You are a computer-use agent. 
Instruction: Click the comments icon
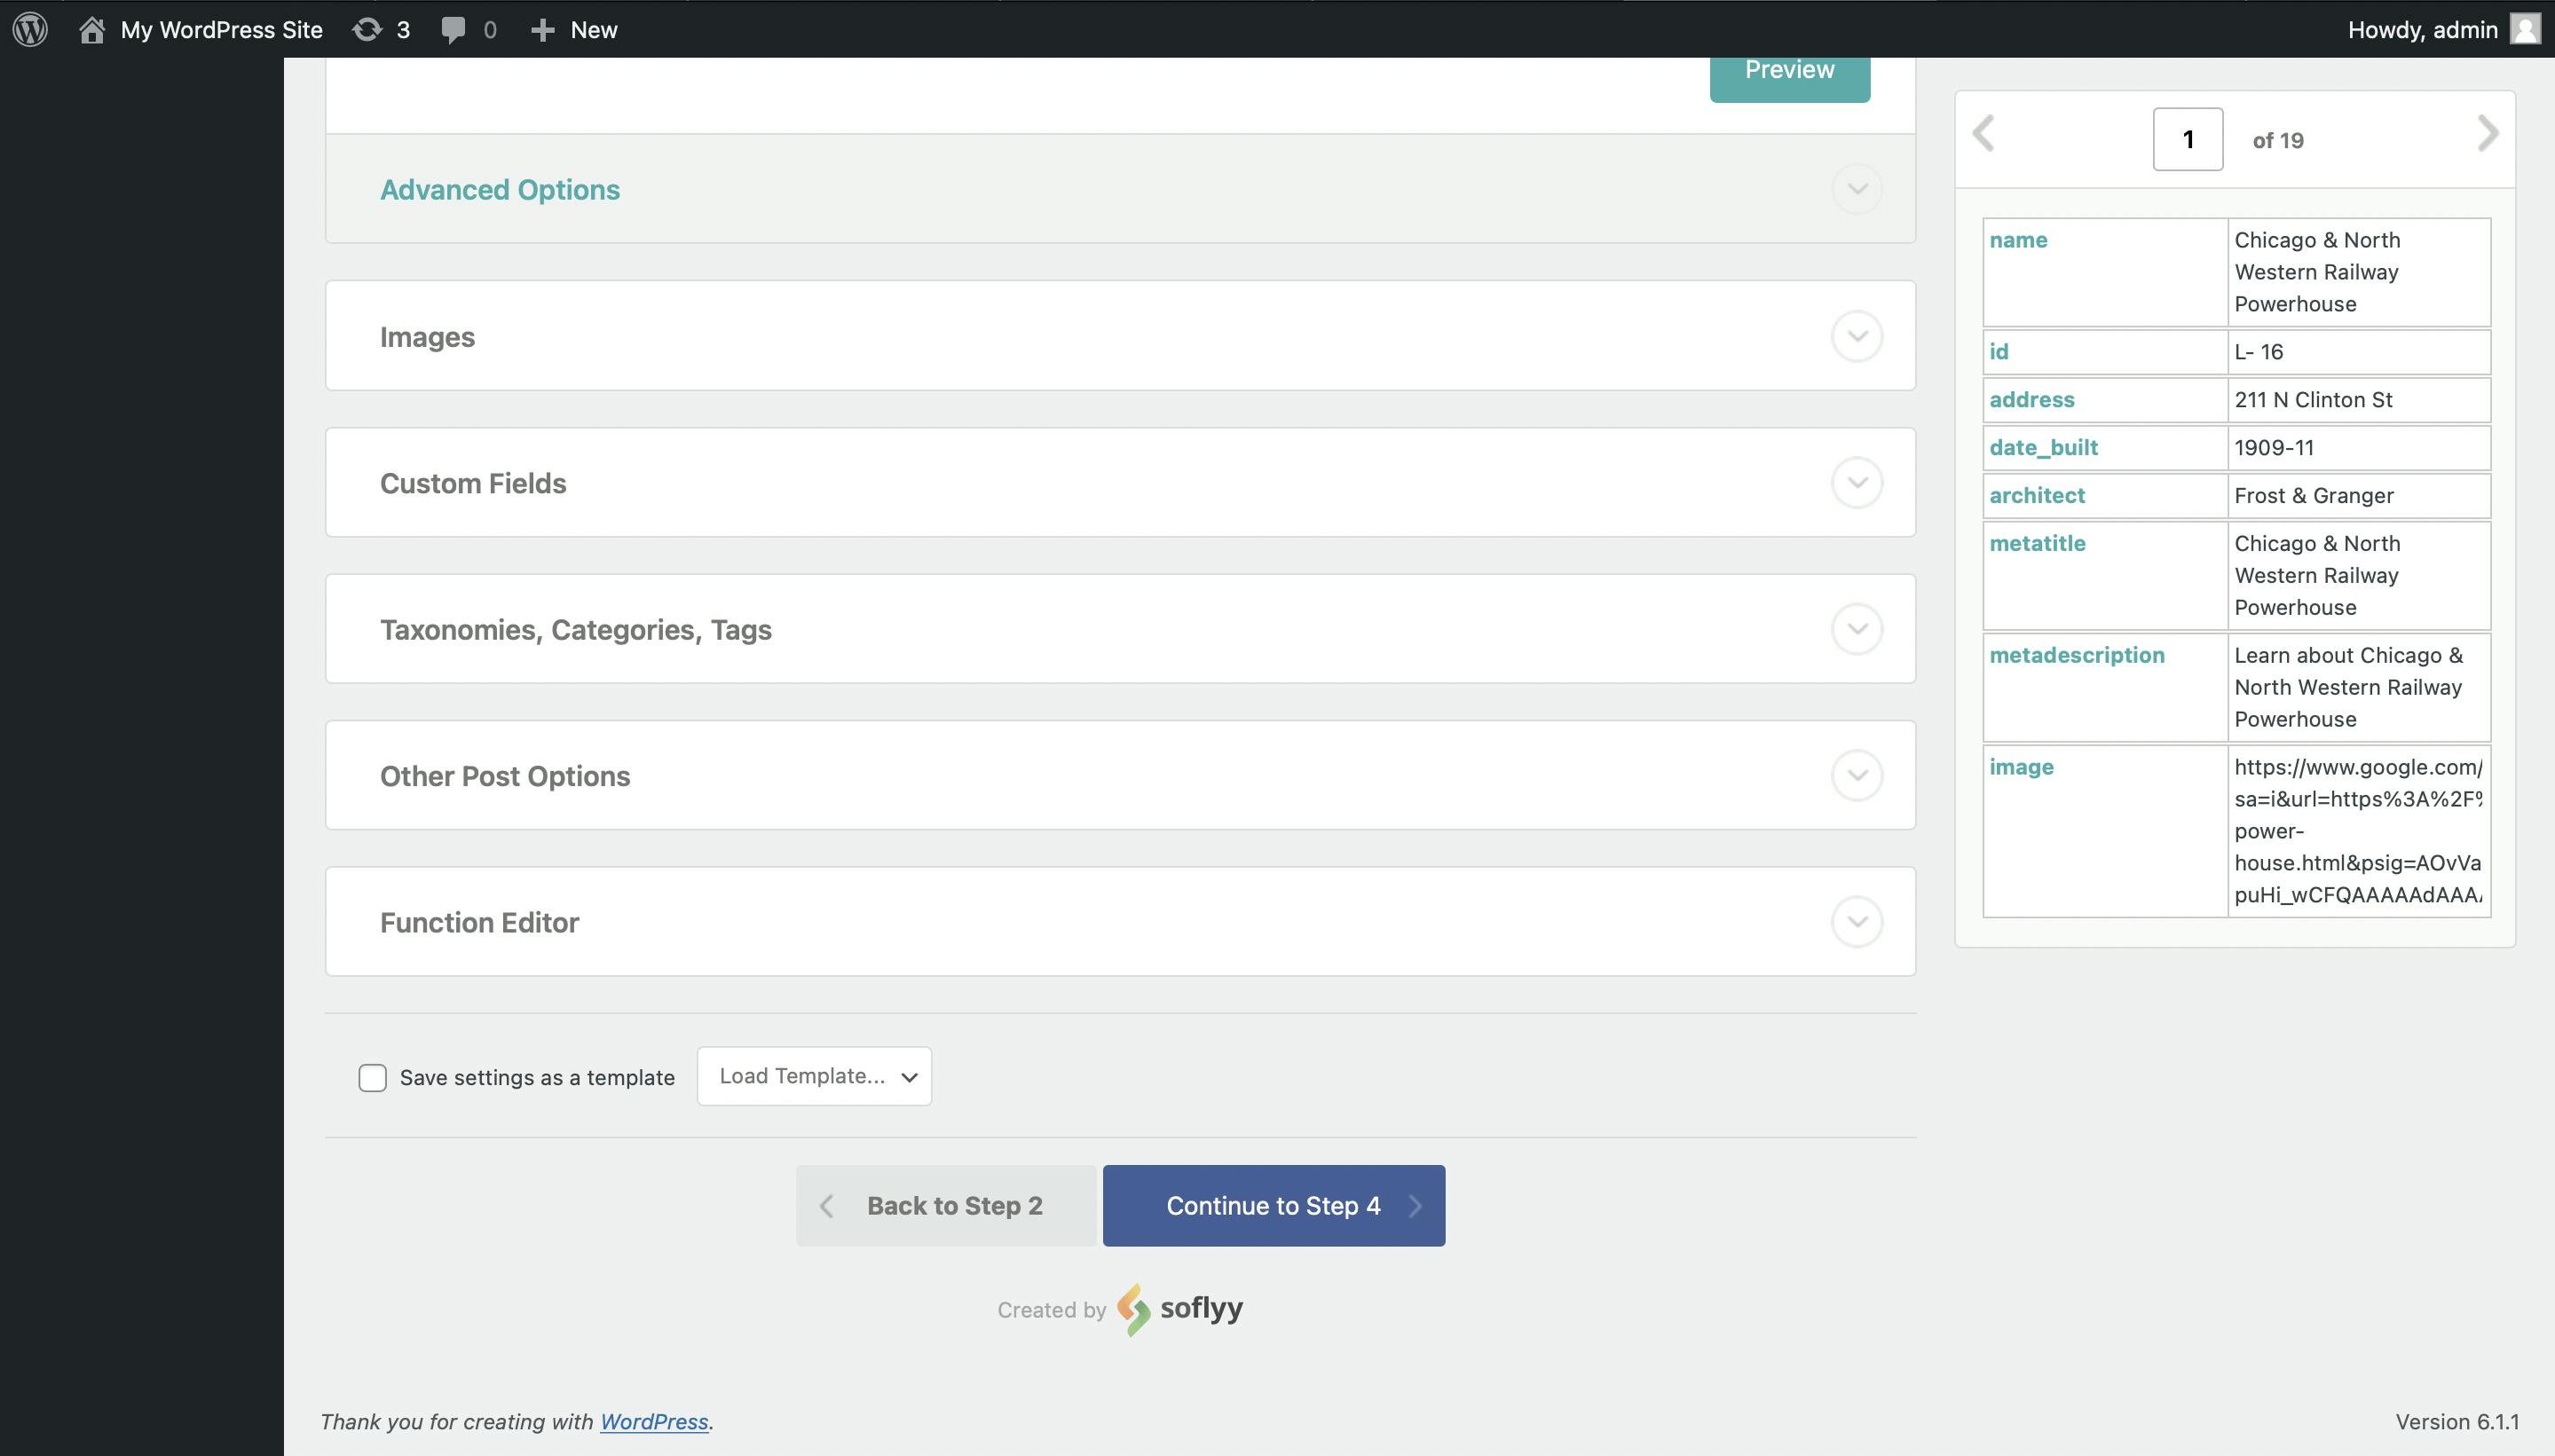(x=451, y=28)
